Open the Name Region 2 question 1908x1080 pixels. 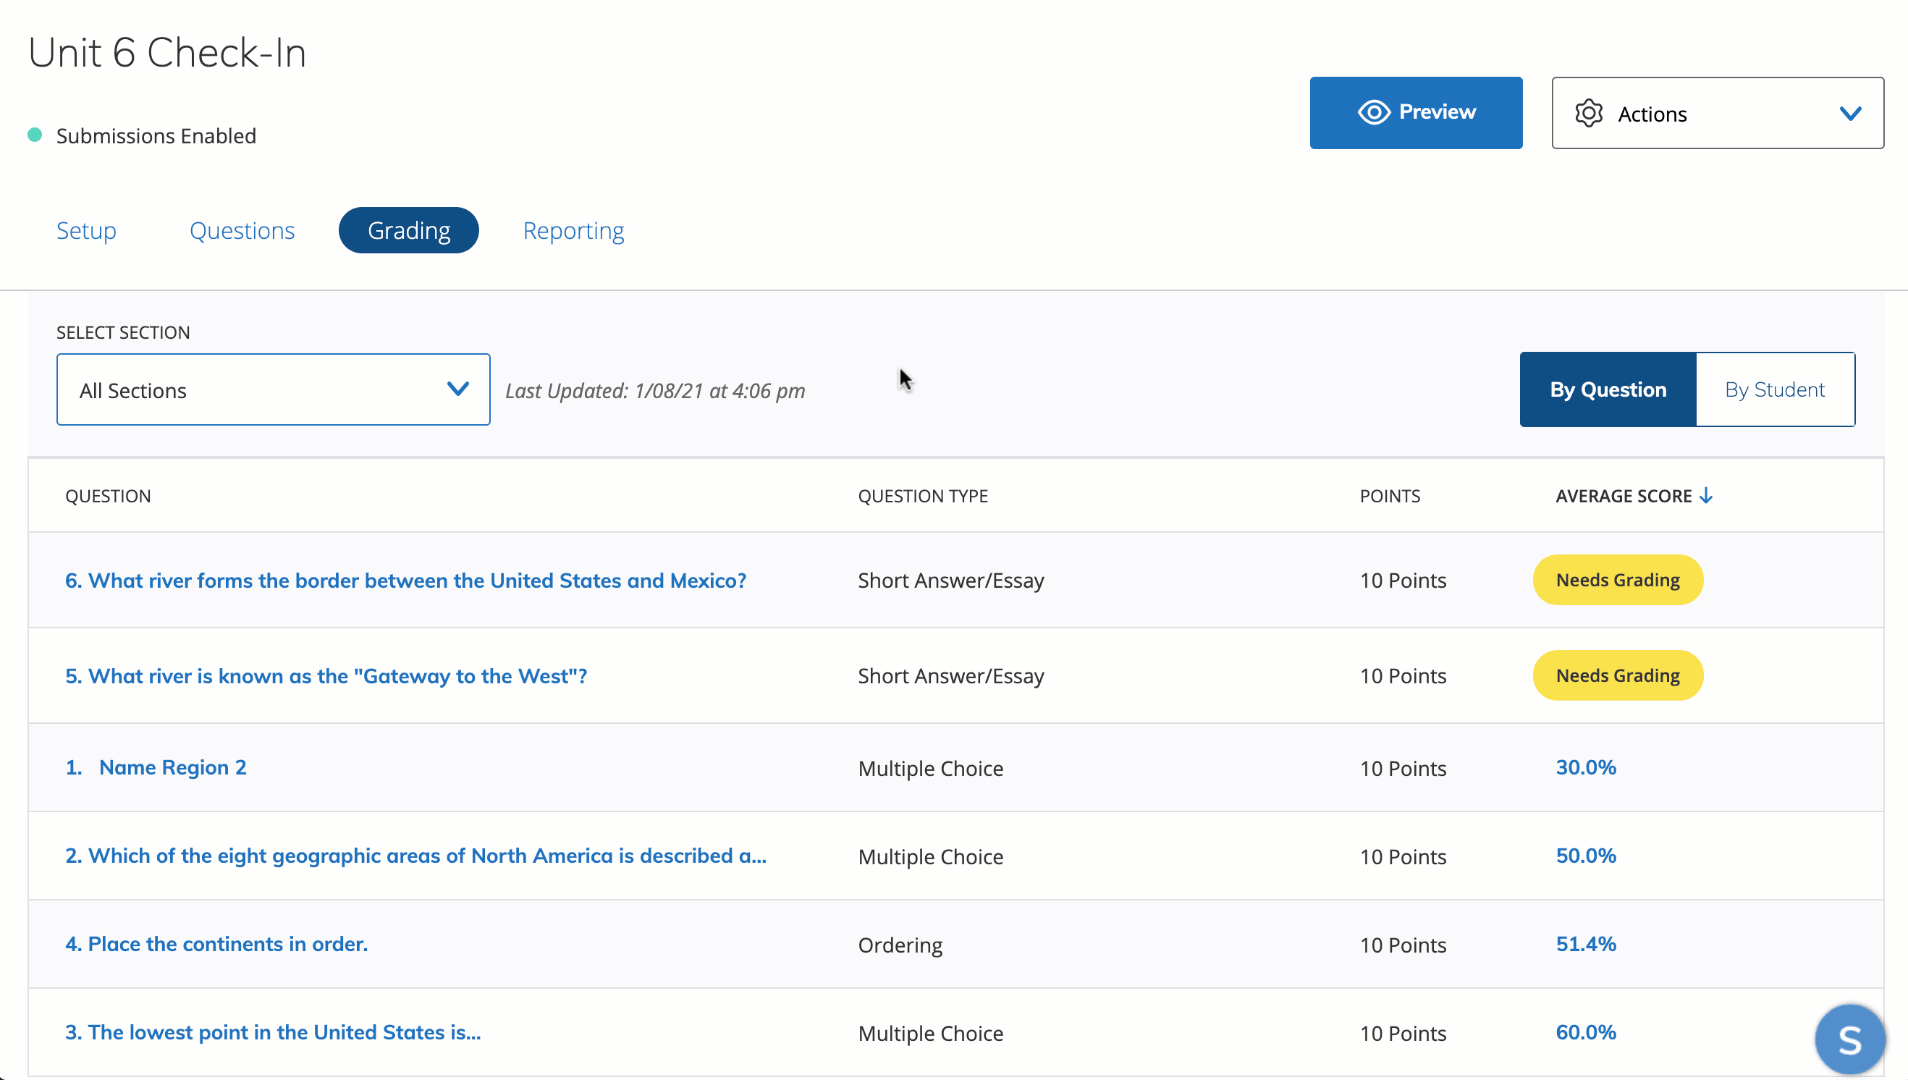point(172,768)
